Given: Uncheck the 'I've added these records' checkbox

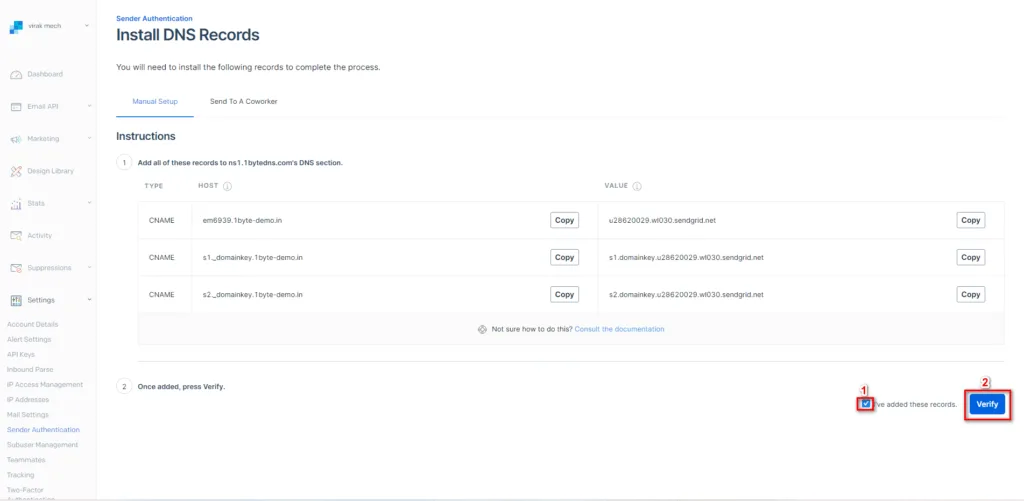Looking at the screenshot, I should (866, 404).
